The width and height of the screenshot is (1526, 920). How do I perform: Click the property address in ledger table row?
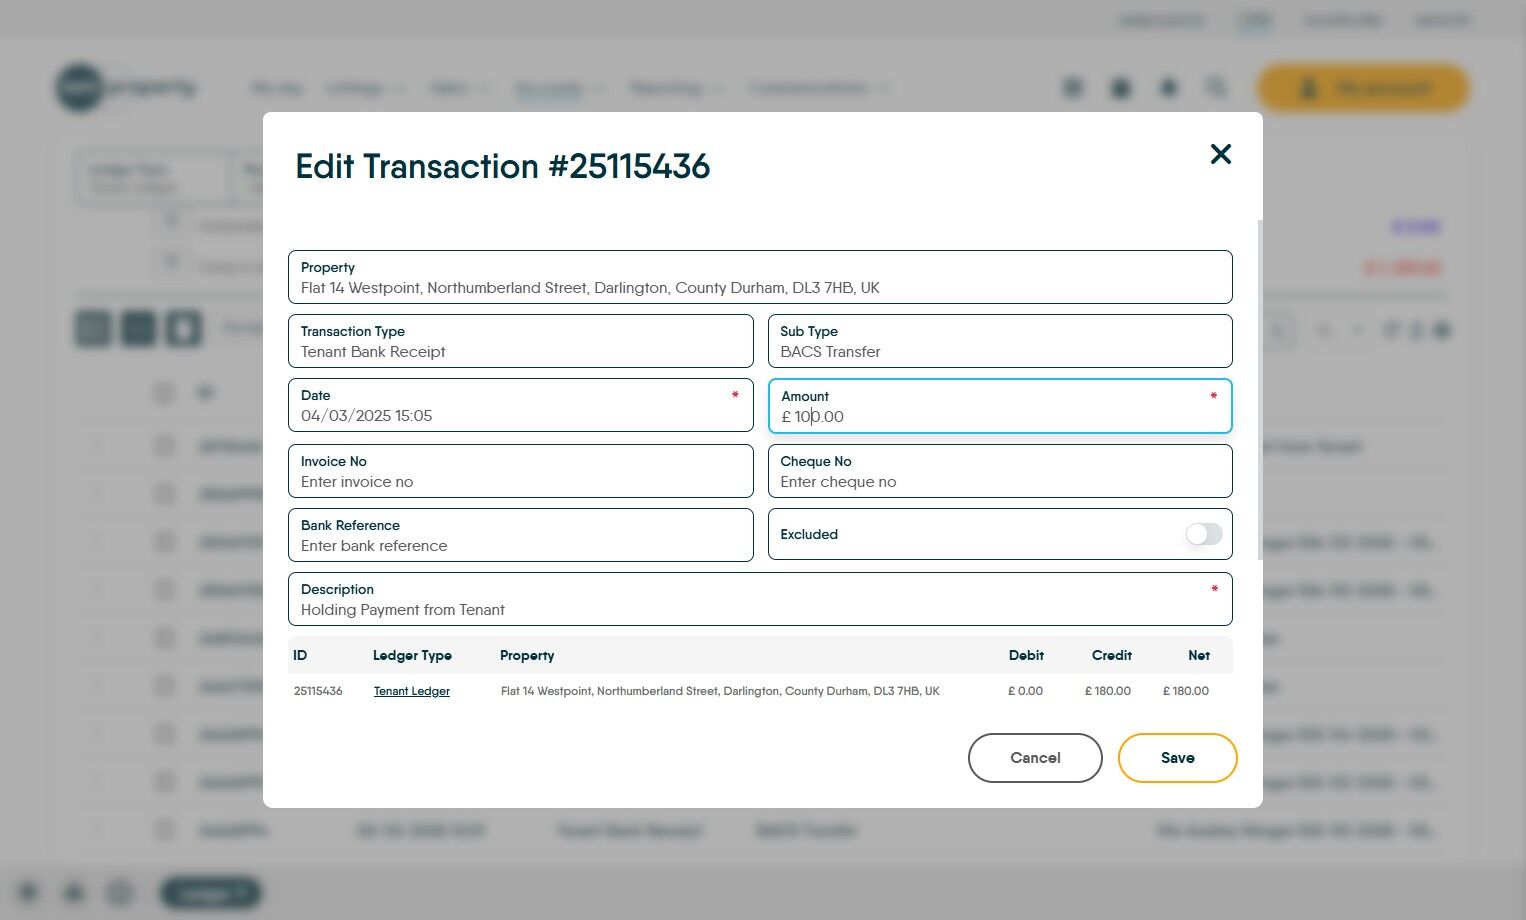point(720,691)
